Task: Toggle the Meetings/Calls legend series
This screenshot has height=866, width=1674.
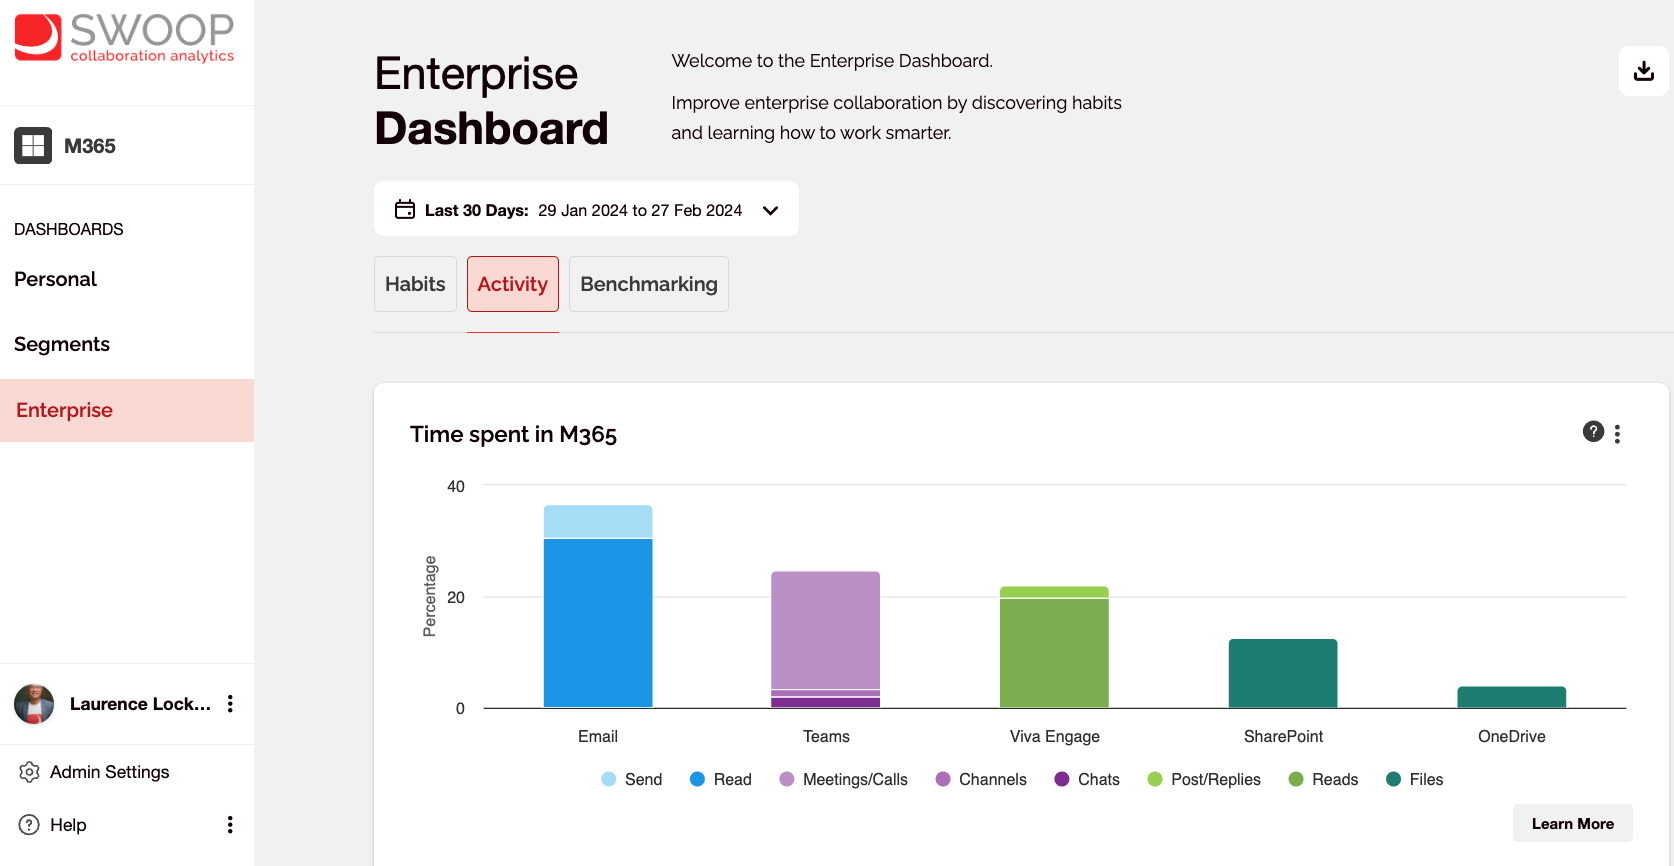Action: (843, 779)
